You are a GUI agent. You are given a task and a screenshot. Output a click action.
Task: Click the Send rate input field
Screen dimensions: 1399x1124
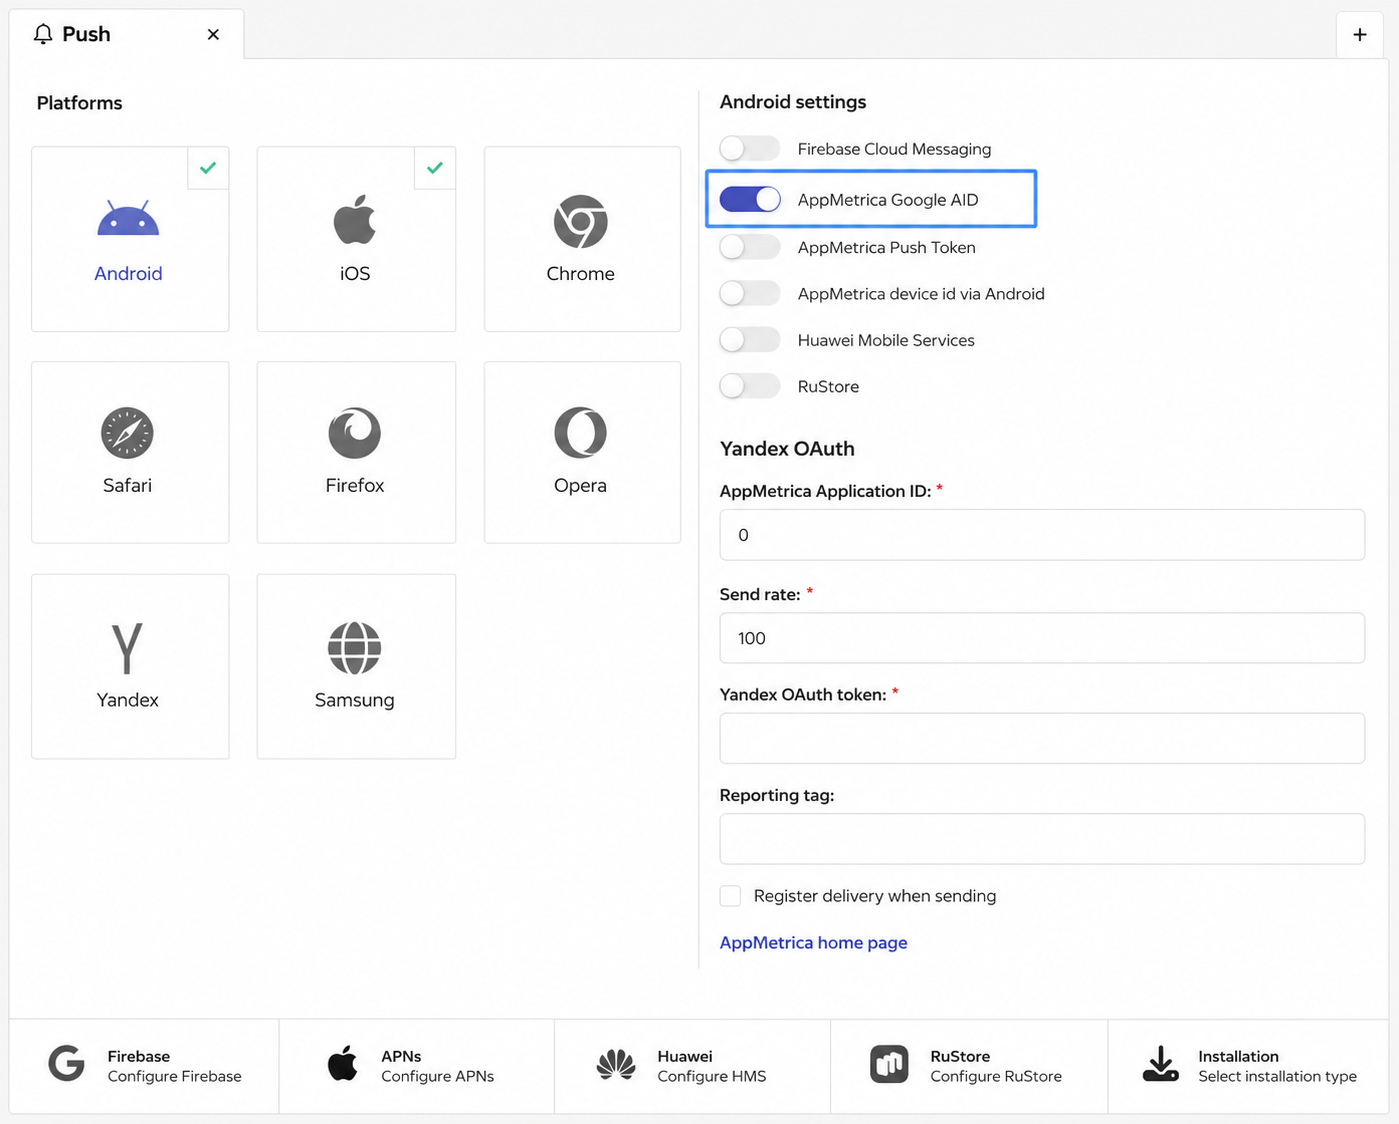pos(1042,638)
